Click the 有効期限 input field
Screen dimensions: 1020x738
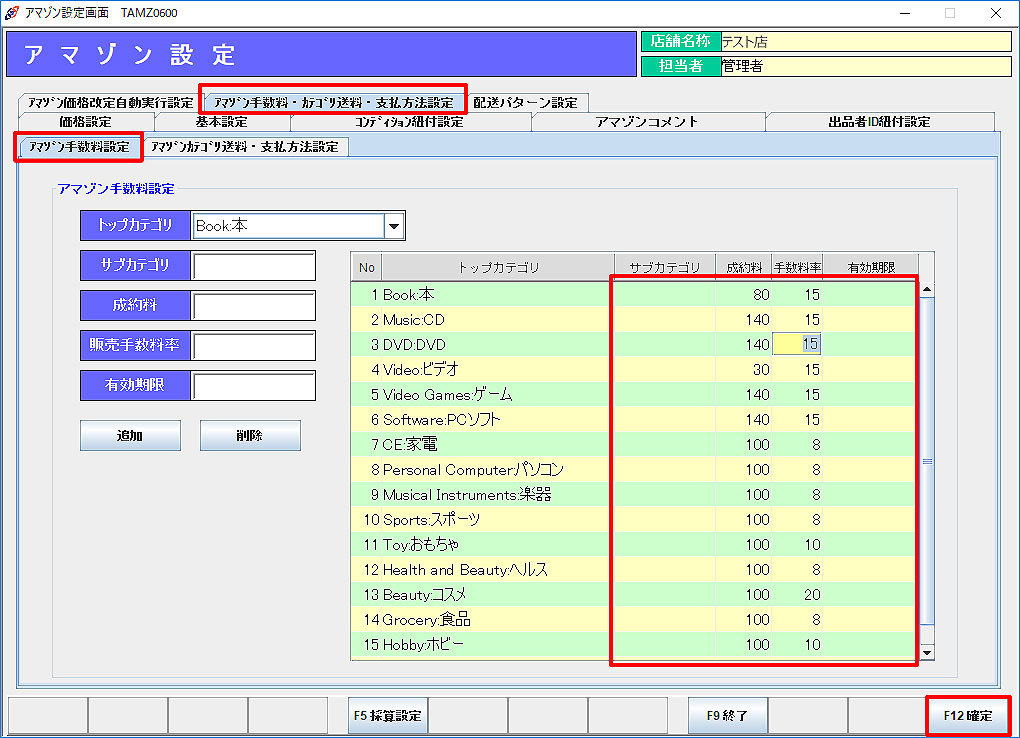[254, 386]
